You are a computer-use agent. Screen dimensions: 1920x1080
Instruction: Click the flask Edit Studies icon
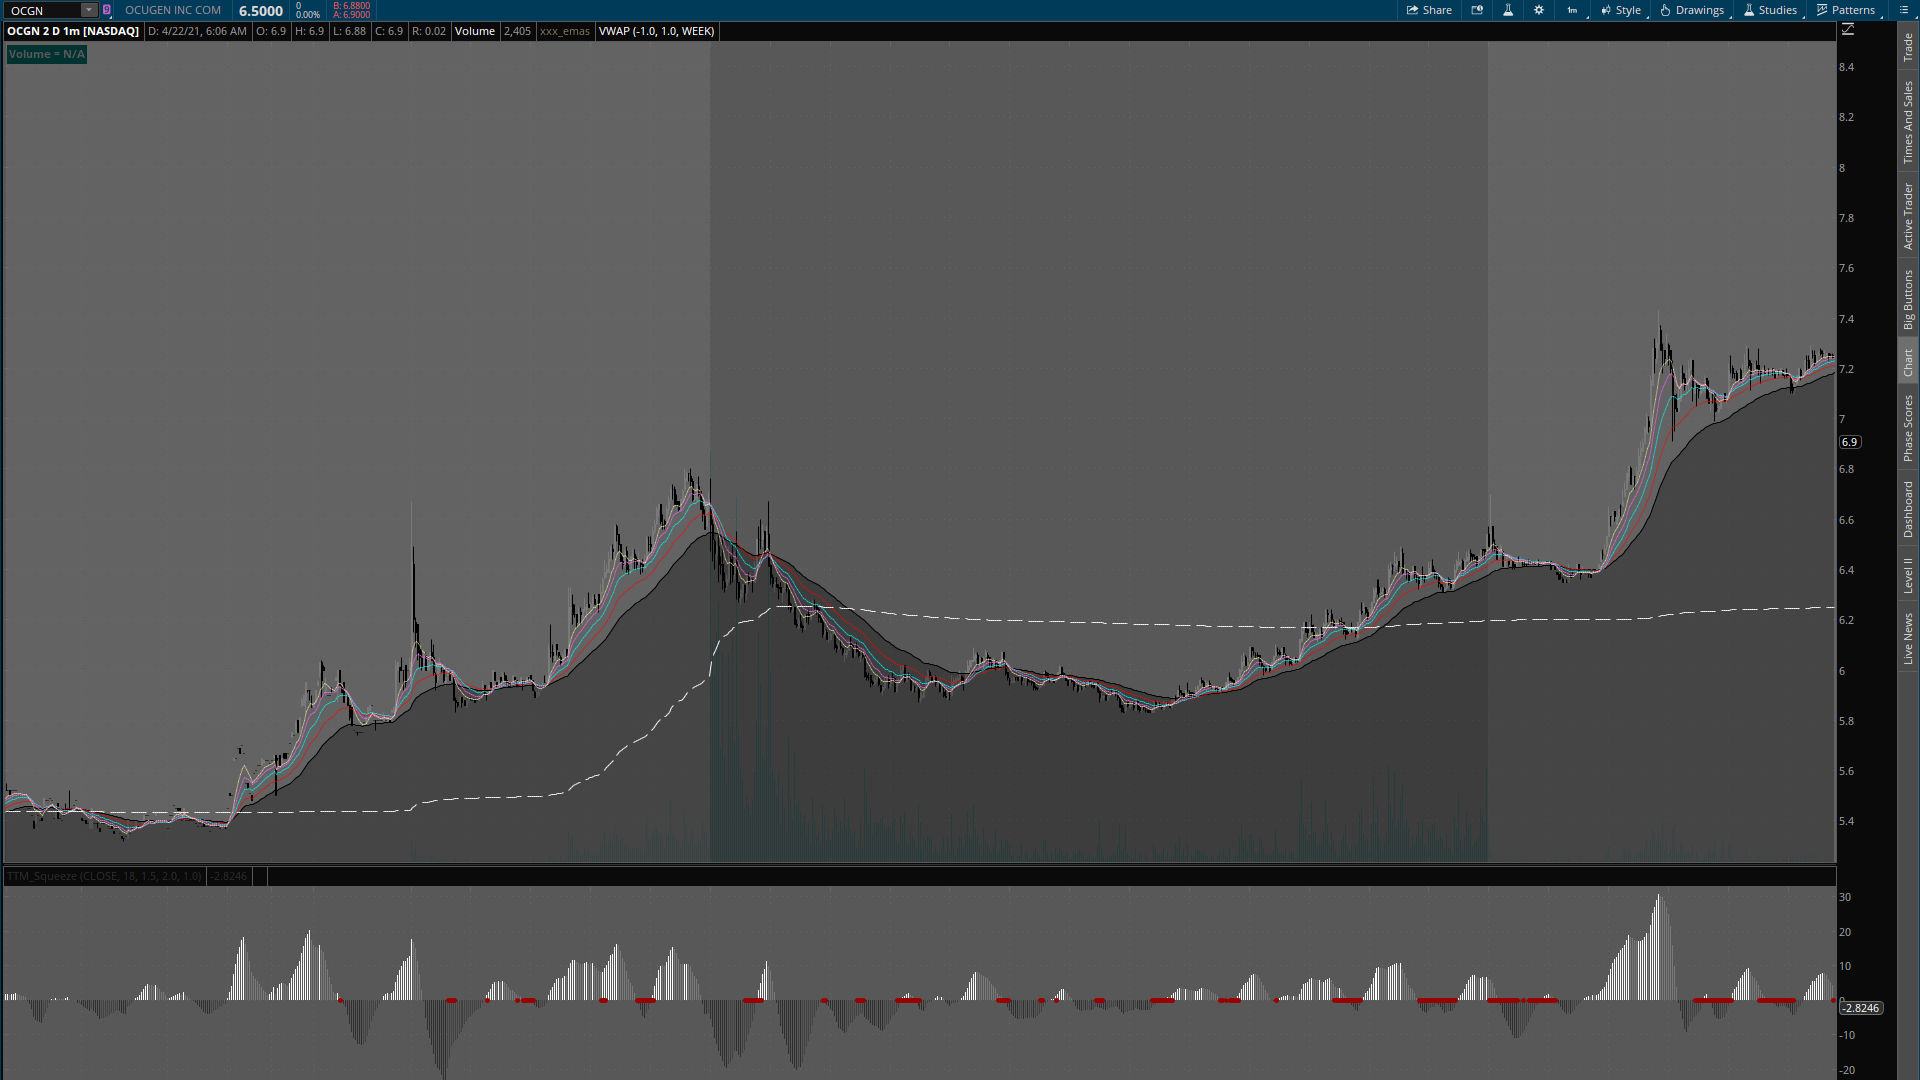pyautogui.click(x=1508, y=10)
